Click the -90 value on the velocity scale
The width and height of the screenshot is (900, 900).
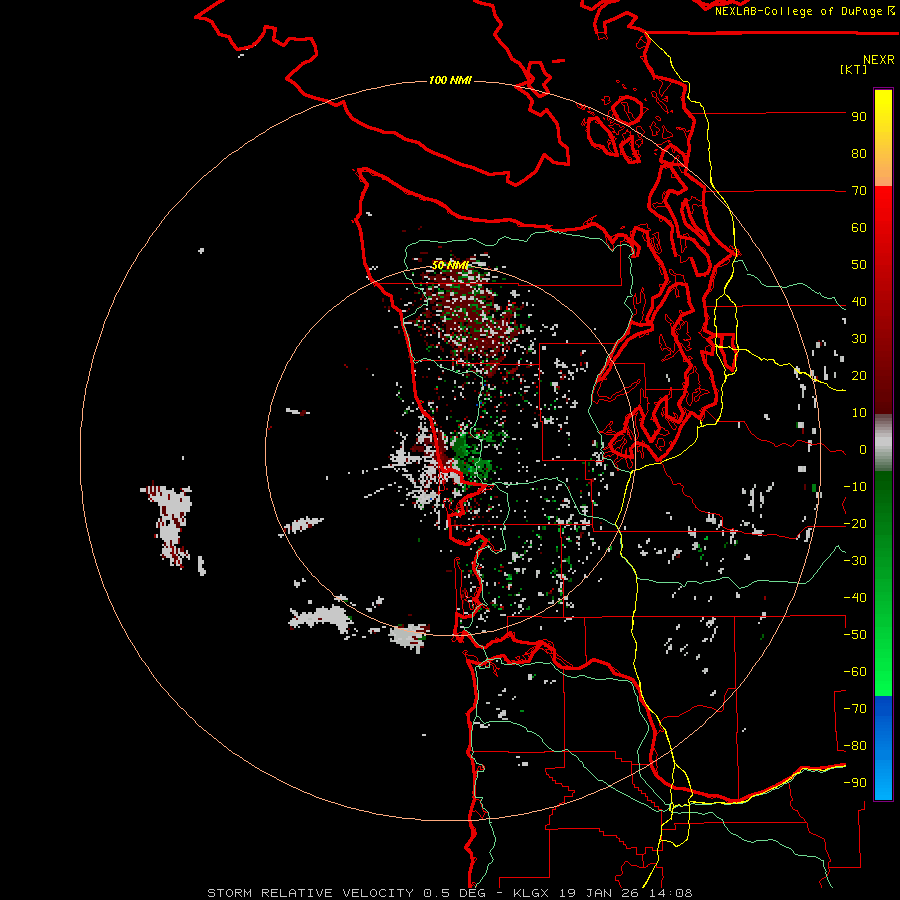point(855,783)
